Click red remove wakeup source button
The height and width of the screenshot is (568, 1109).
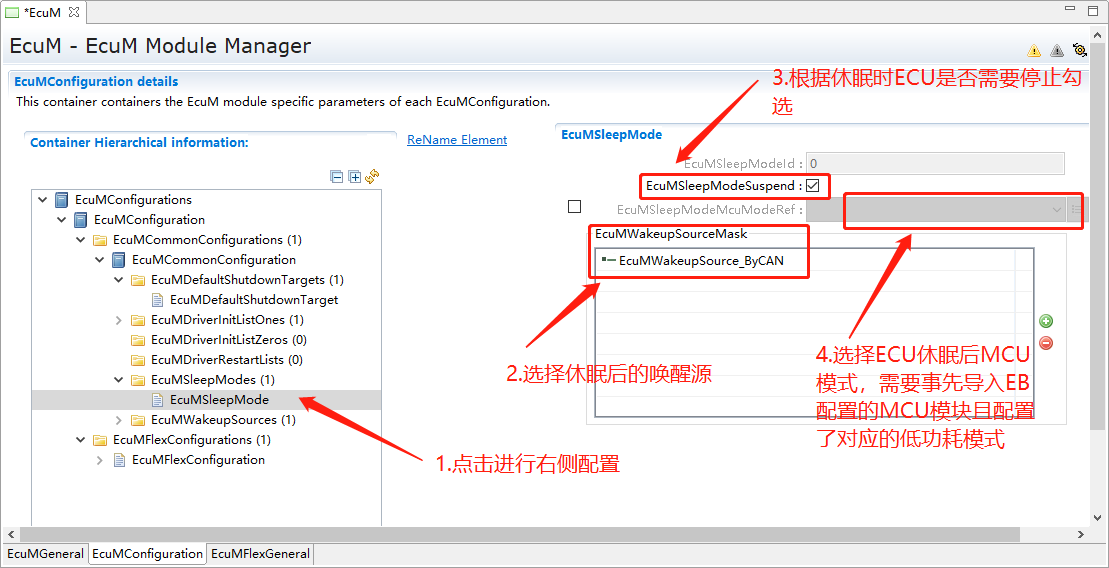tap(1046, 343)
